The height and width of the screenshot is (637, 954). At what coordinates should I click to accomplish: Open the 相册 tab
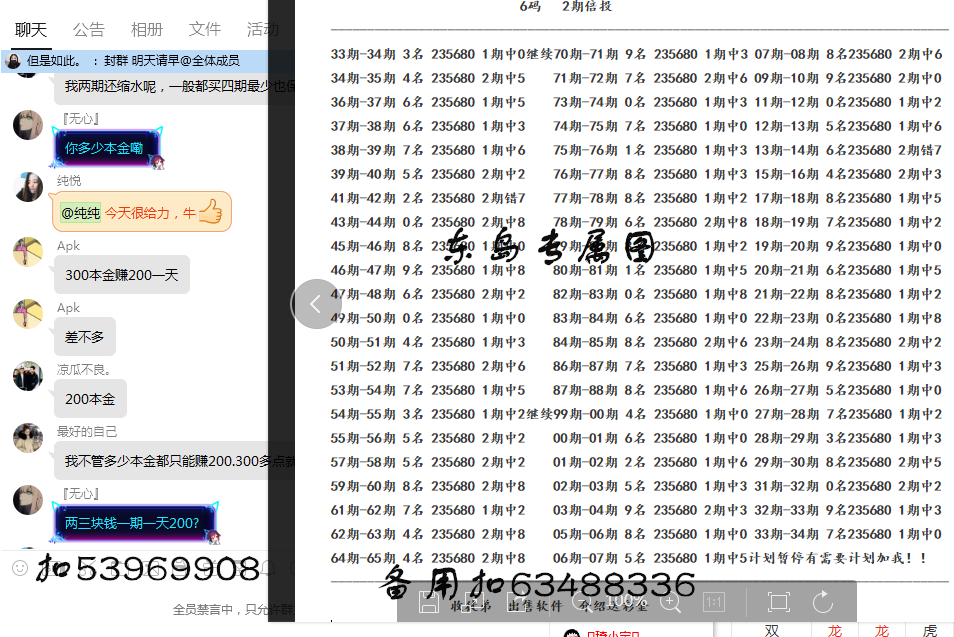coord(147,30)
